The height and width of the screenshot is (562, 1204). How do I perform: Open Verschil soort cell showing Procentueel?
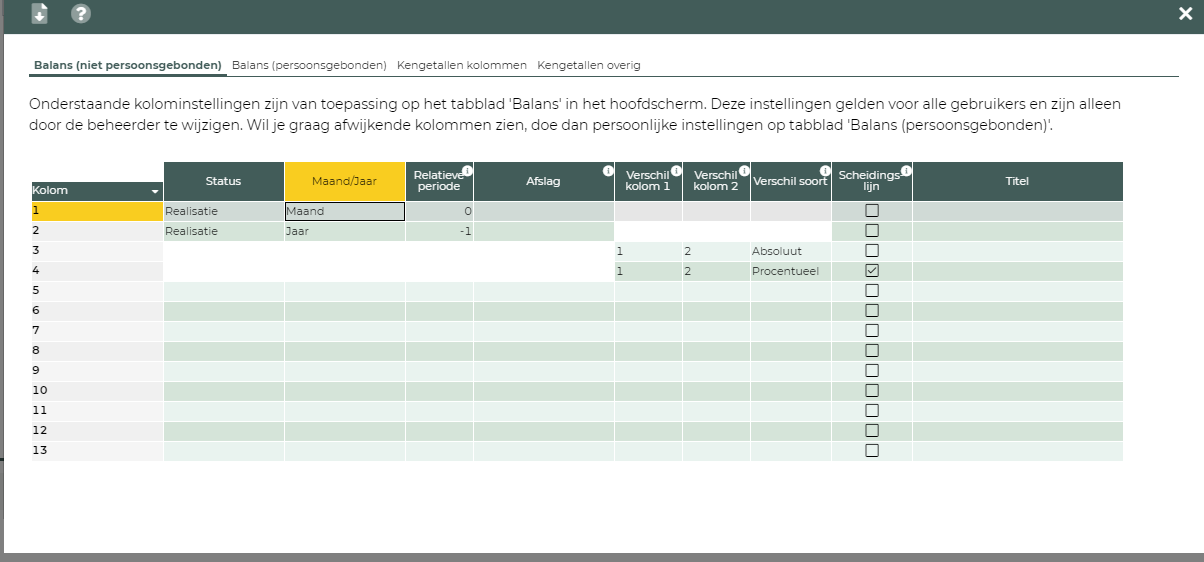pos(790,271)
